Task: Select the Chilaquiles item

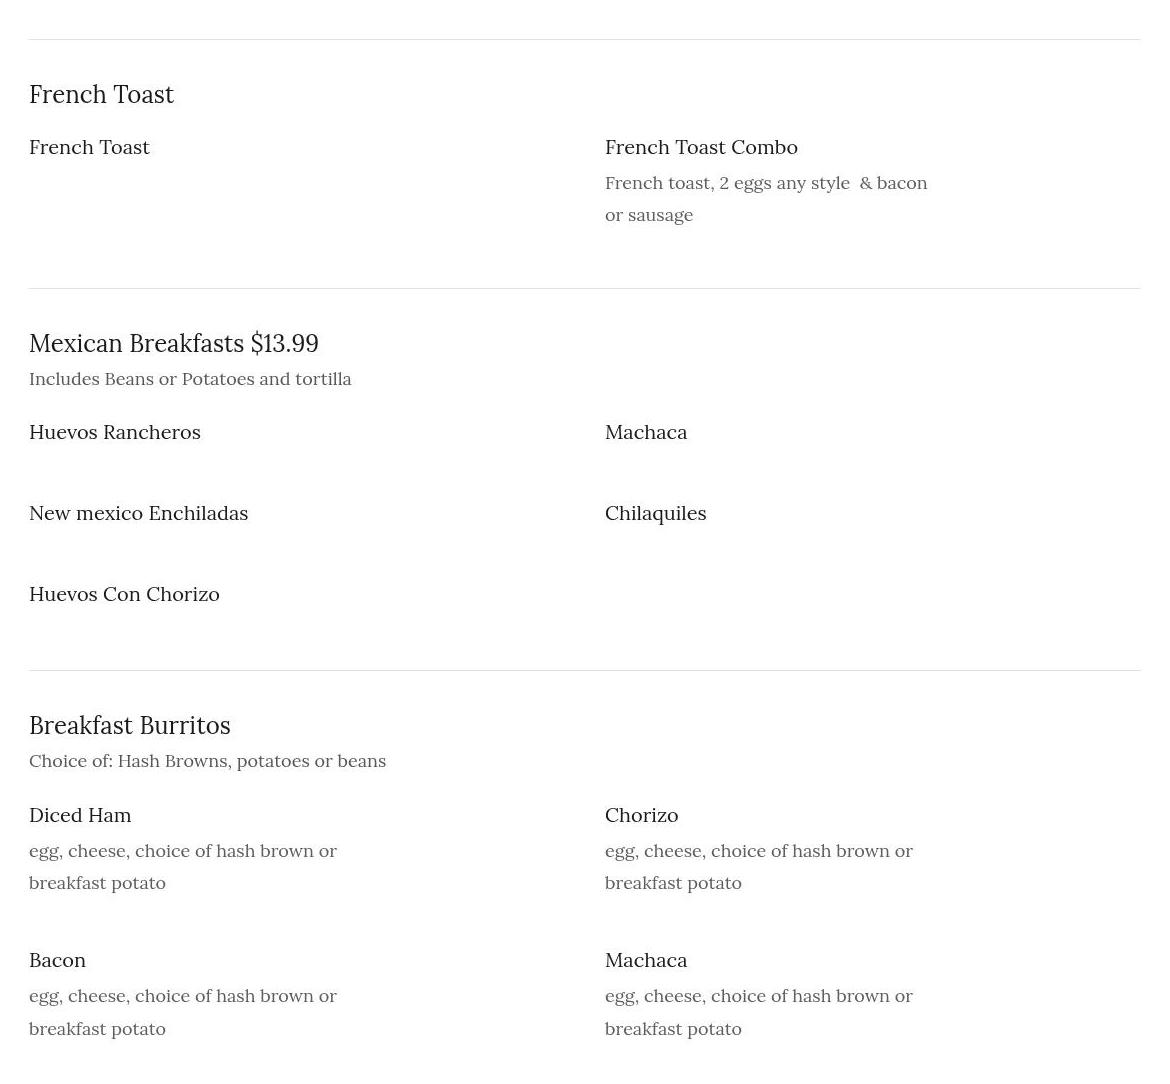Action: coord(656,514)
